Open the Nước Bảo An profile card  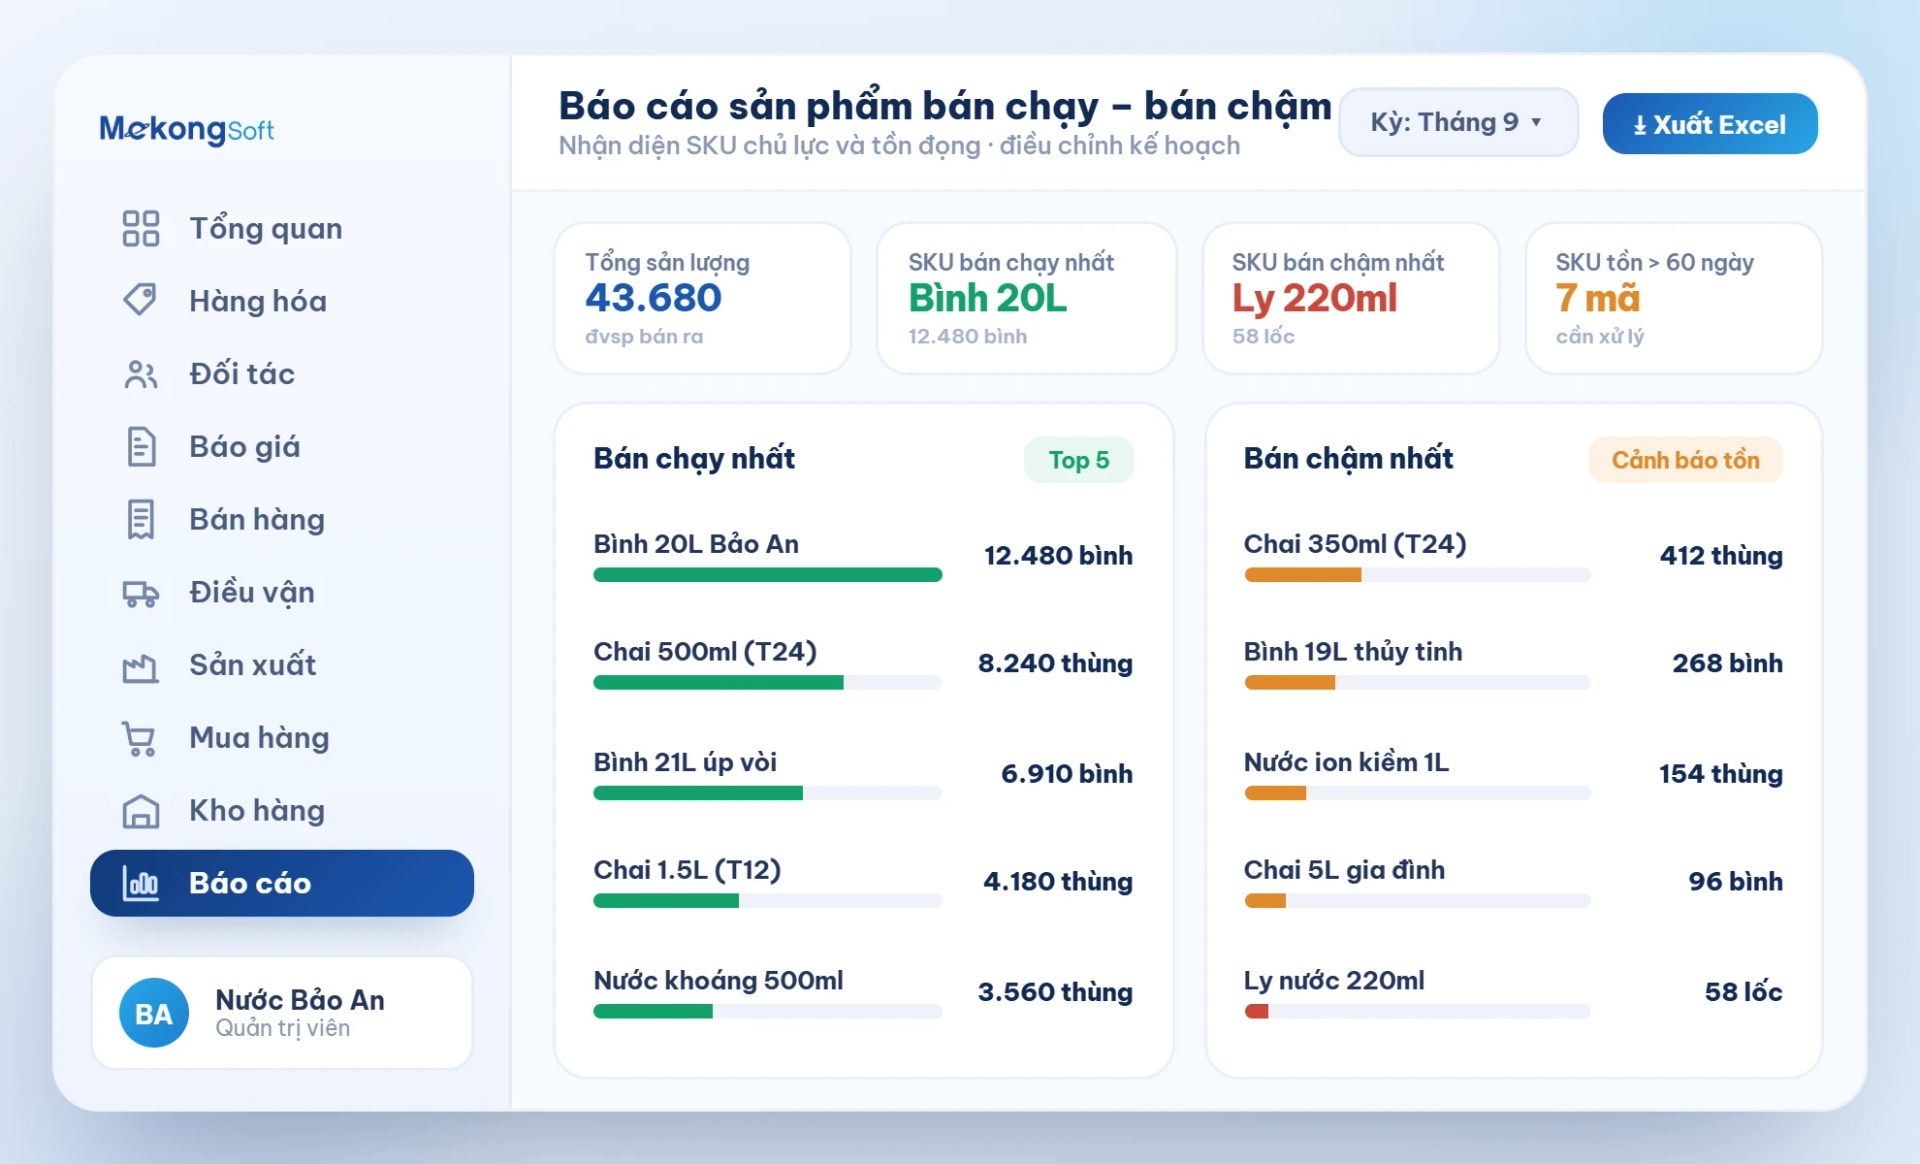tap(282, 1013)
